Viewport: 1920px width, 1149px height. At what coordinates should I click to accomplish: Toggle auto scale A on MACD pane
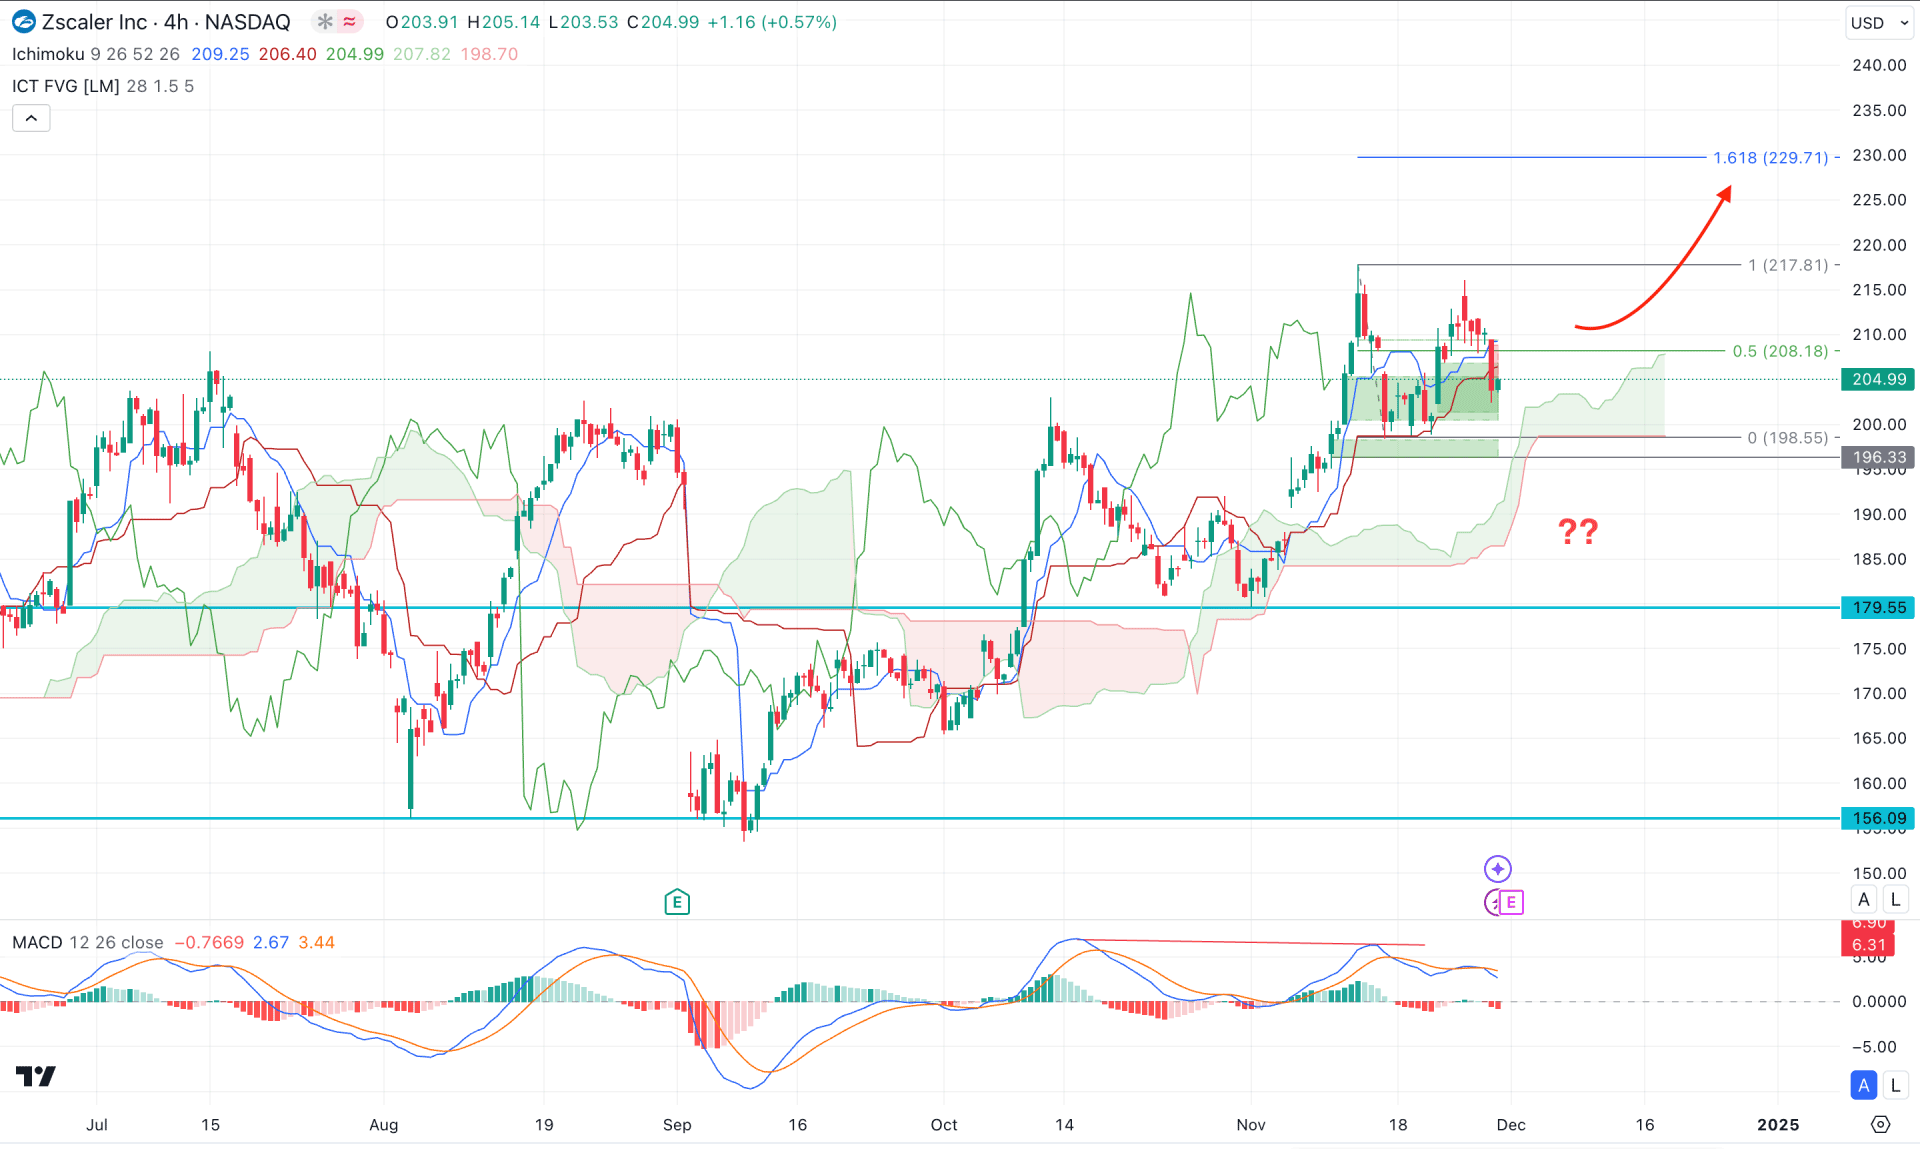click(1863, 1085)
